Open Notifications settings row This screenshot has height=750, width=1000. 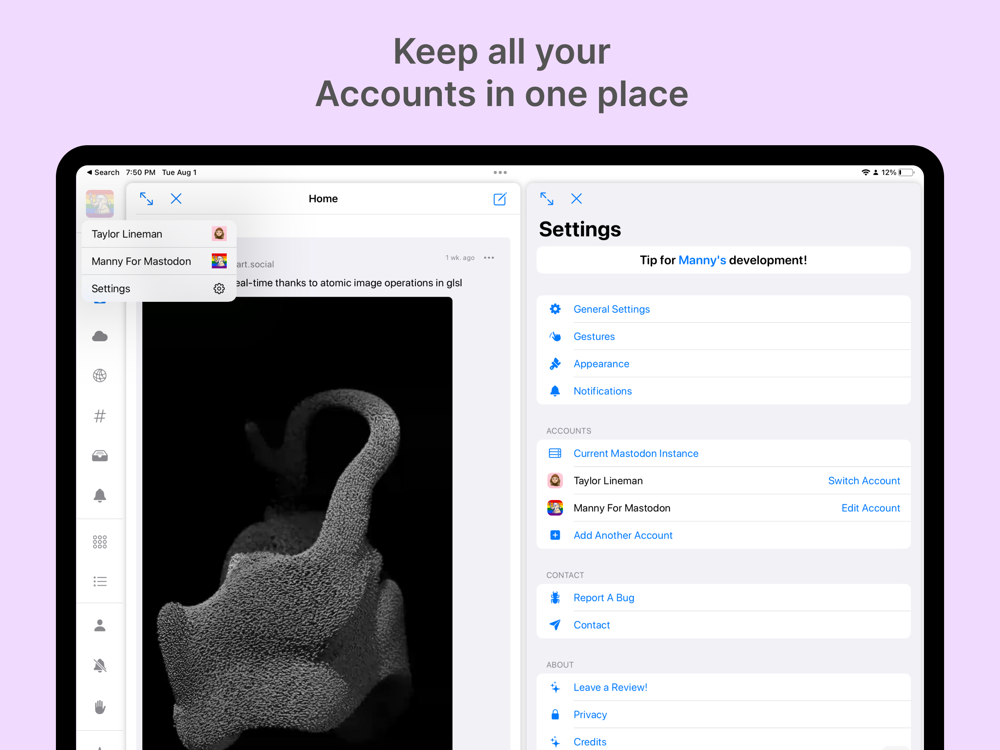tap(723, 391)
